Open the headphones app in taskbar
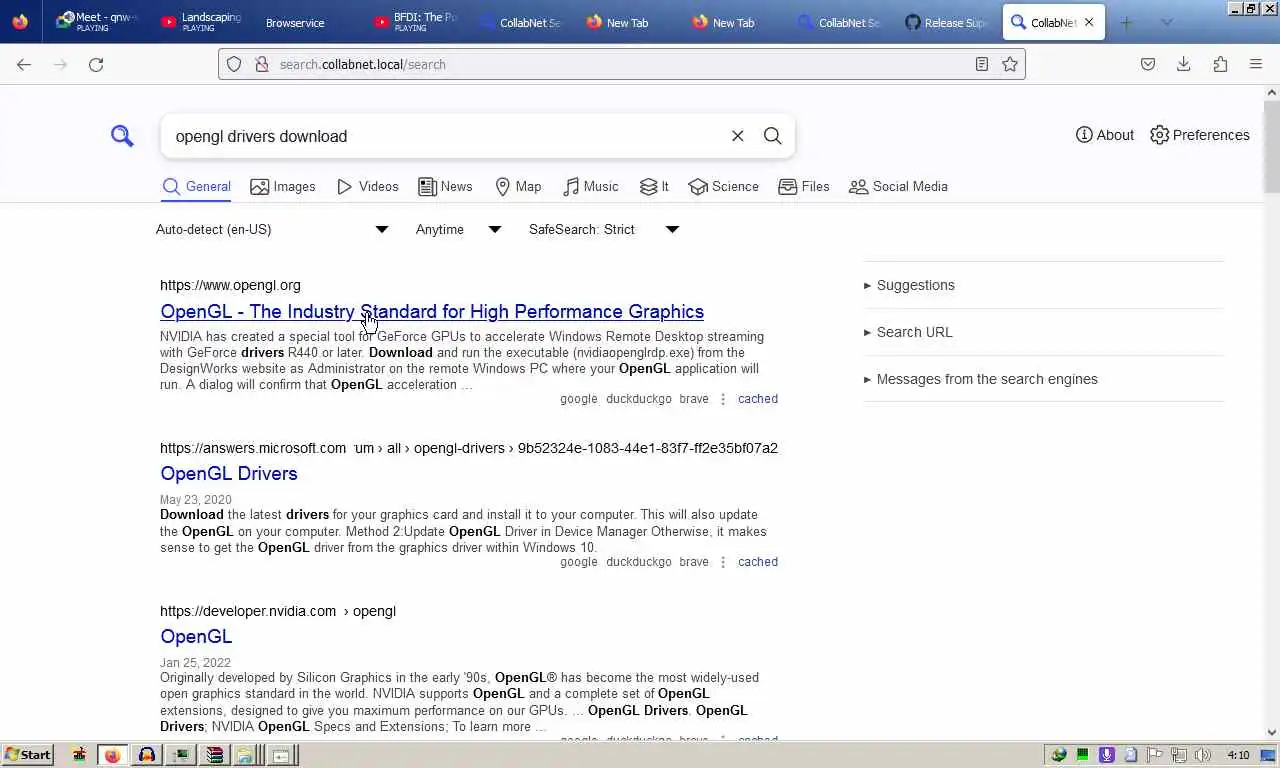1280x768 pixels. click(x=146, y=755)
